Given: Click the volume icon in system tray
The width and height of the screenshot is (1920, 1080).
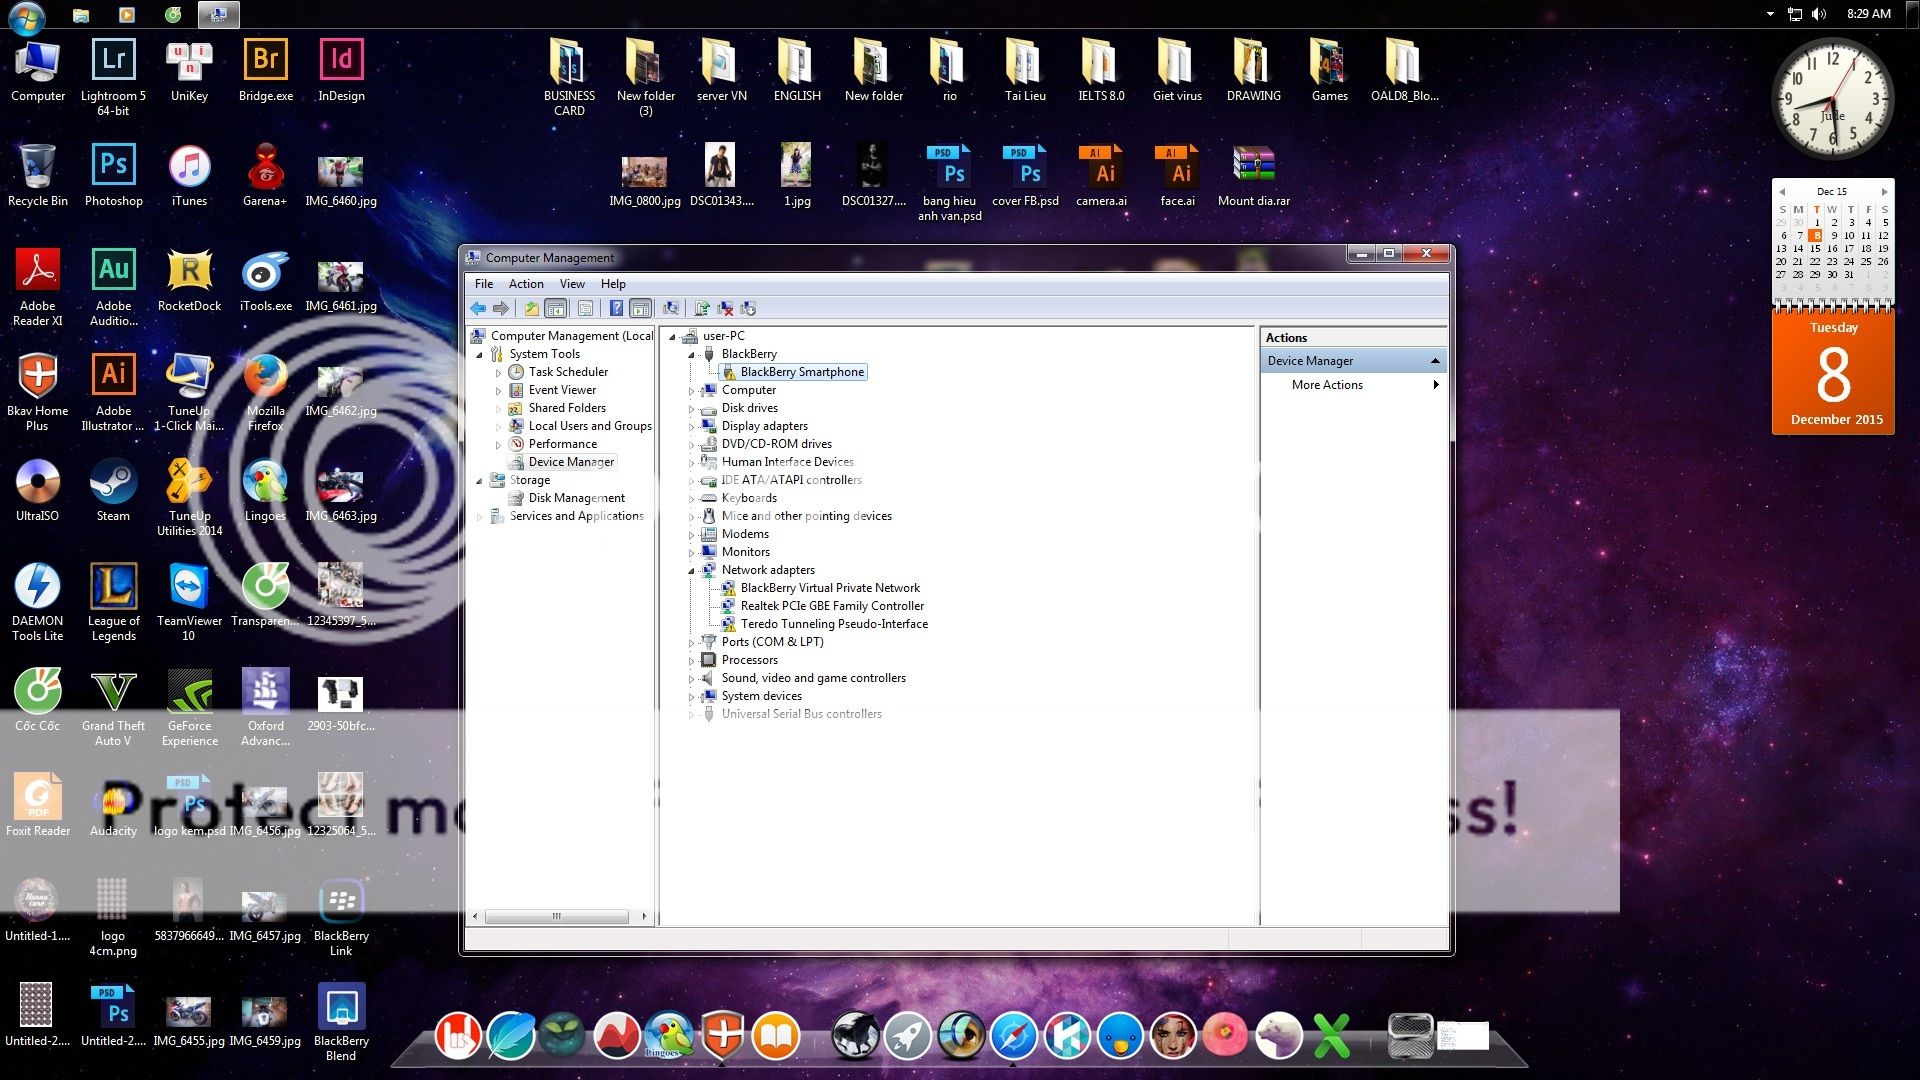Looking at the screenshot, I should 1819,14.
